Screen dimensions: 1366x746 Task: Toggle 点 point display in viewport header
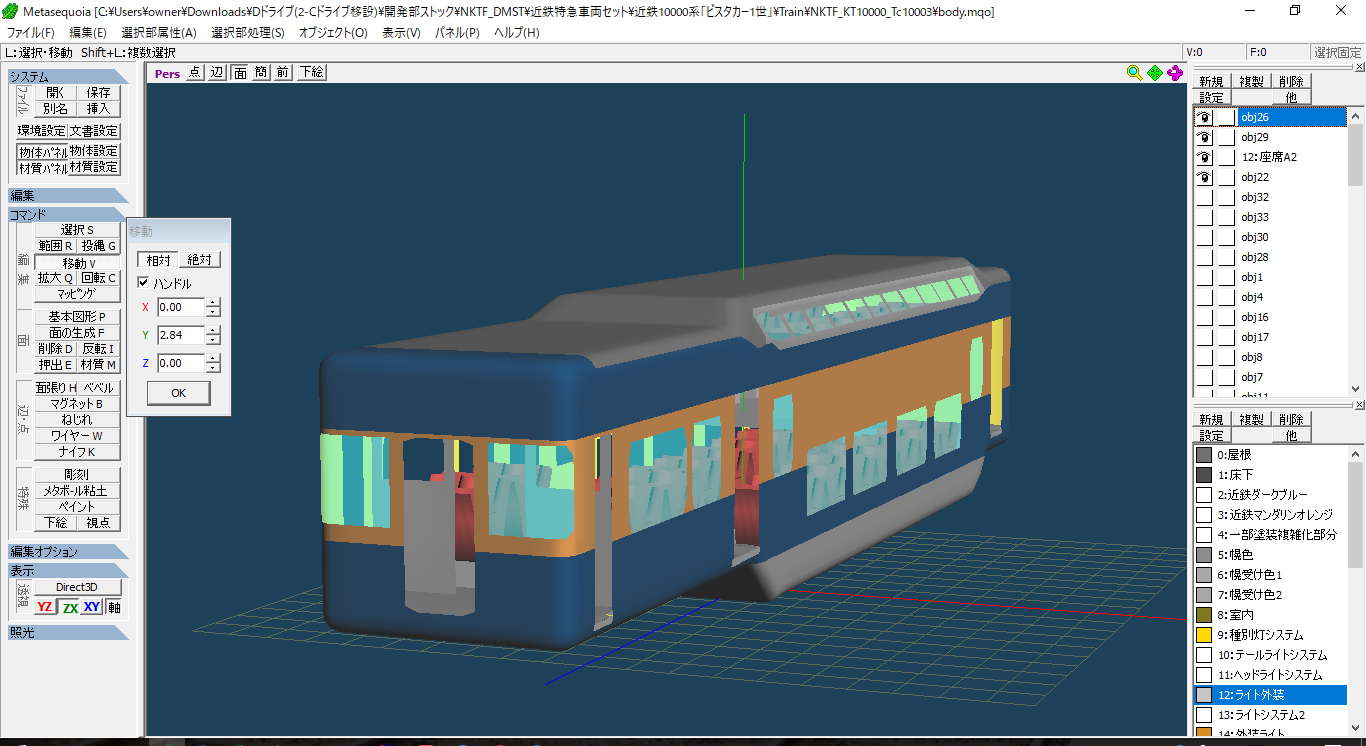point(195,72)
